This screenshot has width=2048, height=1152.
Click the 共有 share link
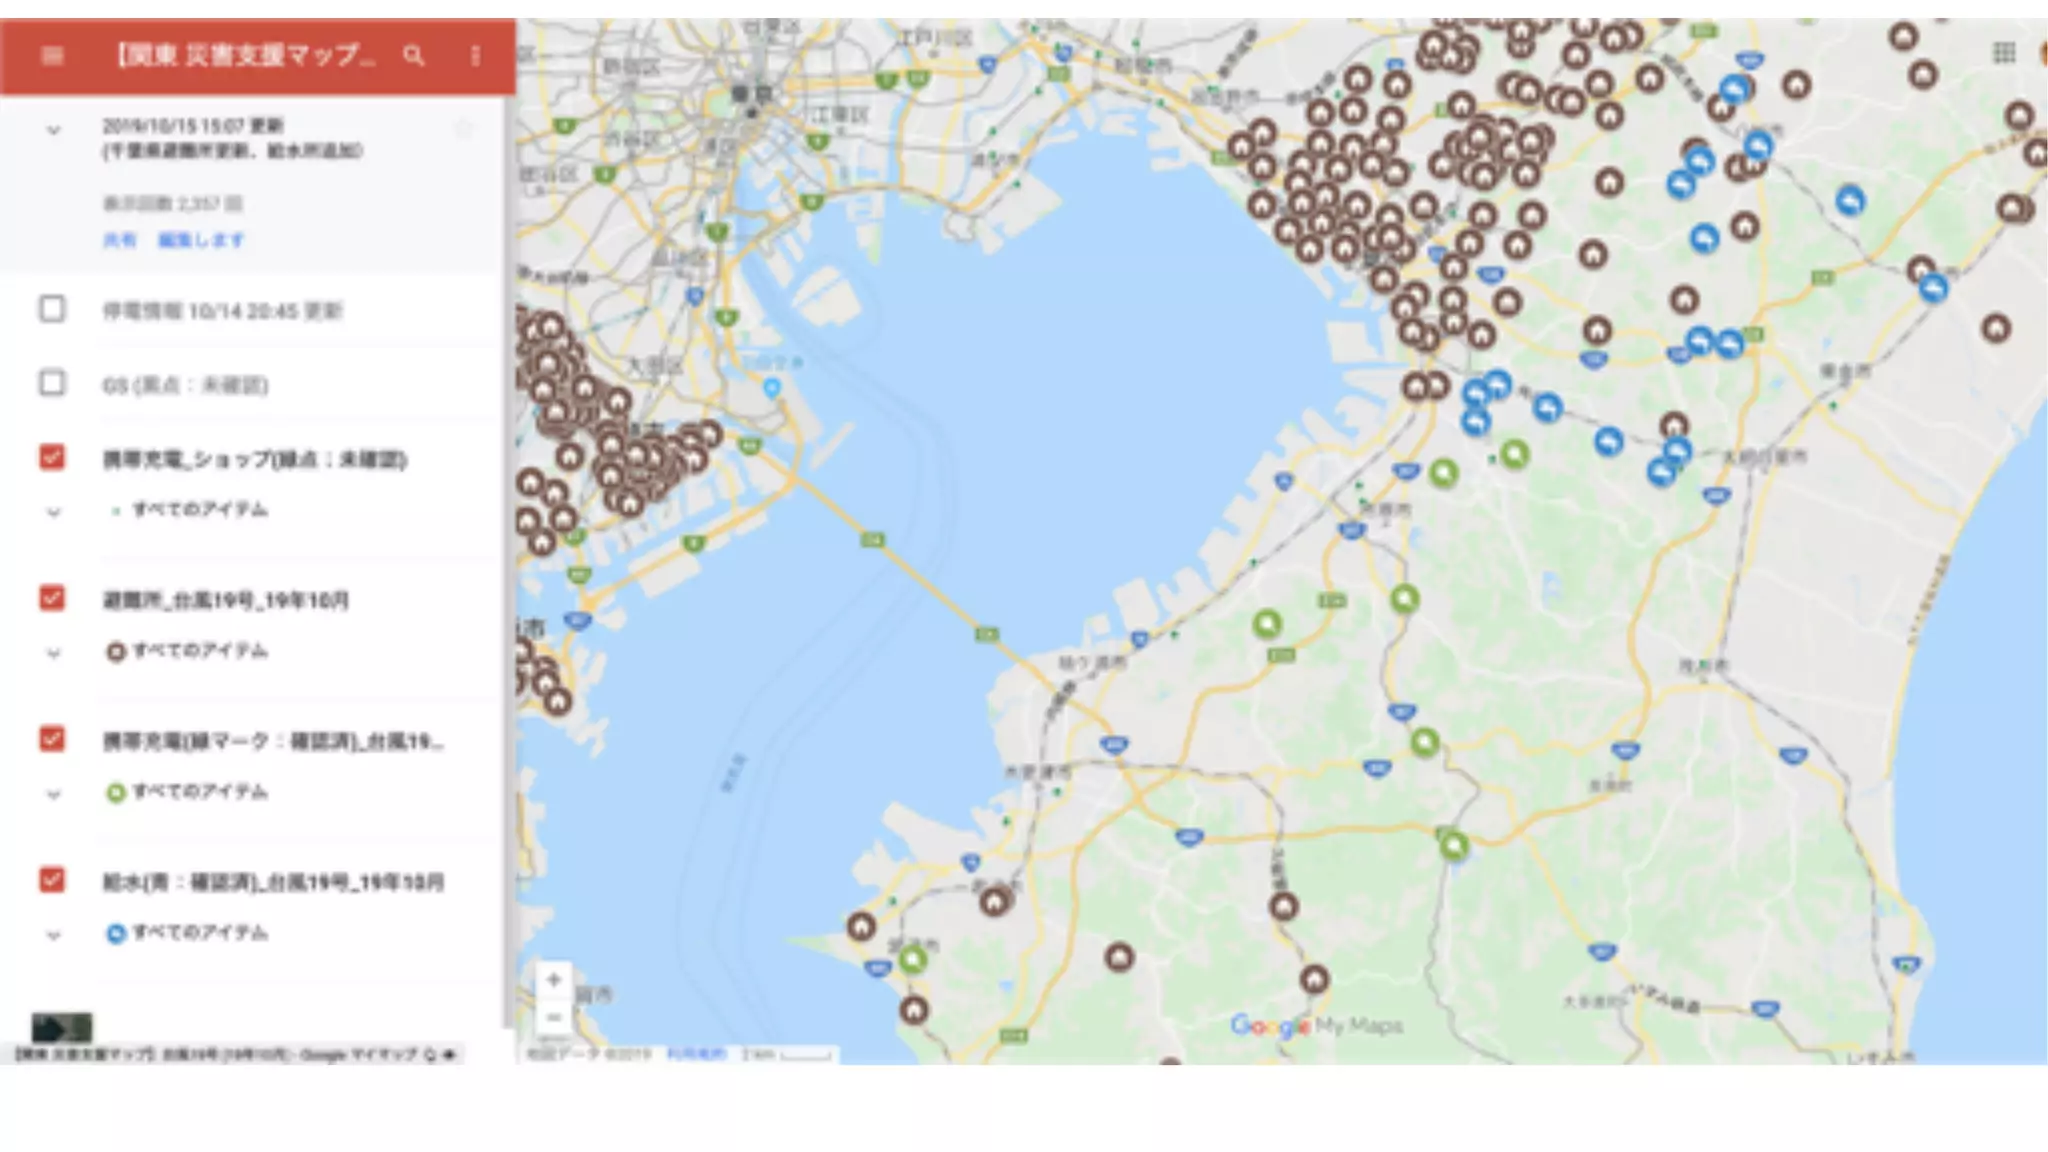point(119,240)
